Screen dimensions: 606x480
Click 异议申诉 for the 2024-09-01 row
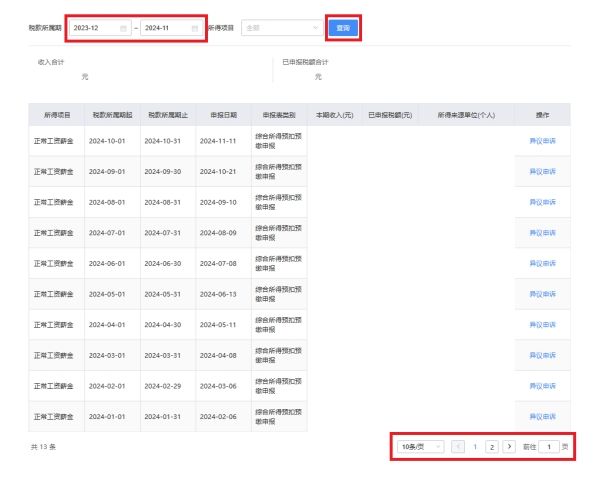point(542,171)
